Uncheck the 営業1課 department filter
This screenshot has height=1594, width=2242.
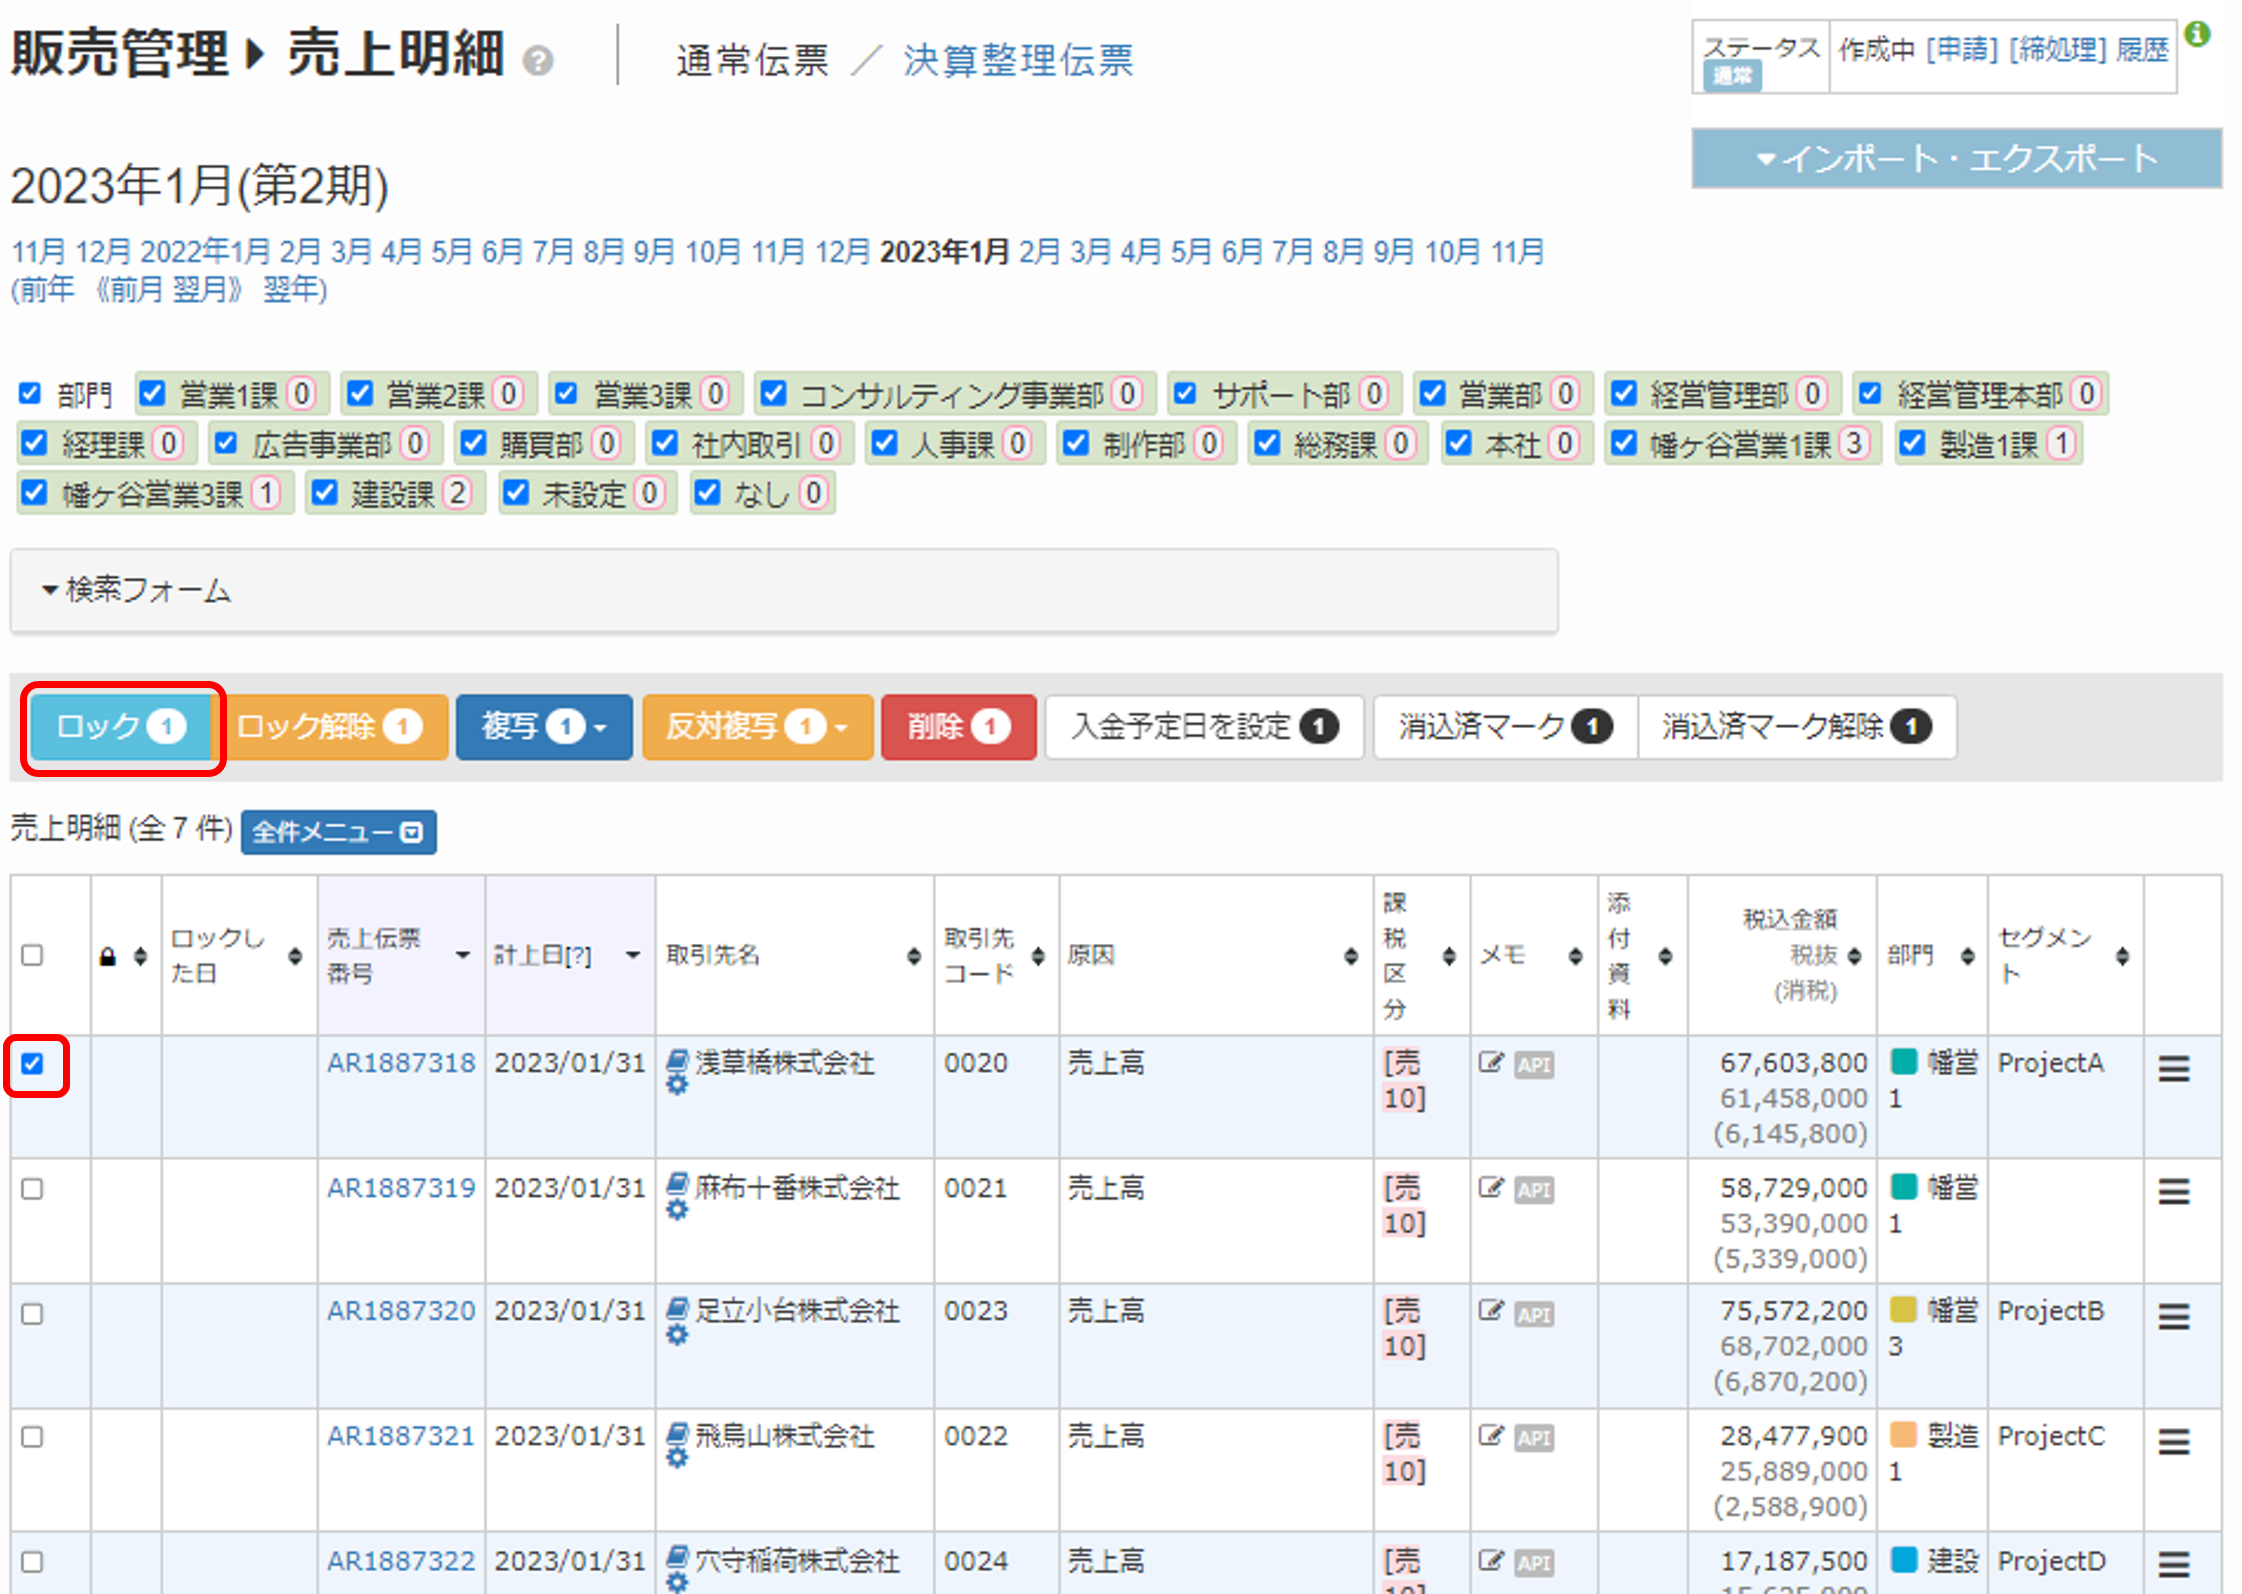(152, 393)
